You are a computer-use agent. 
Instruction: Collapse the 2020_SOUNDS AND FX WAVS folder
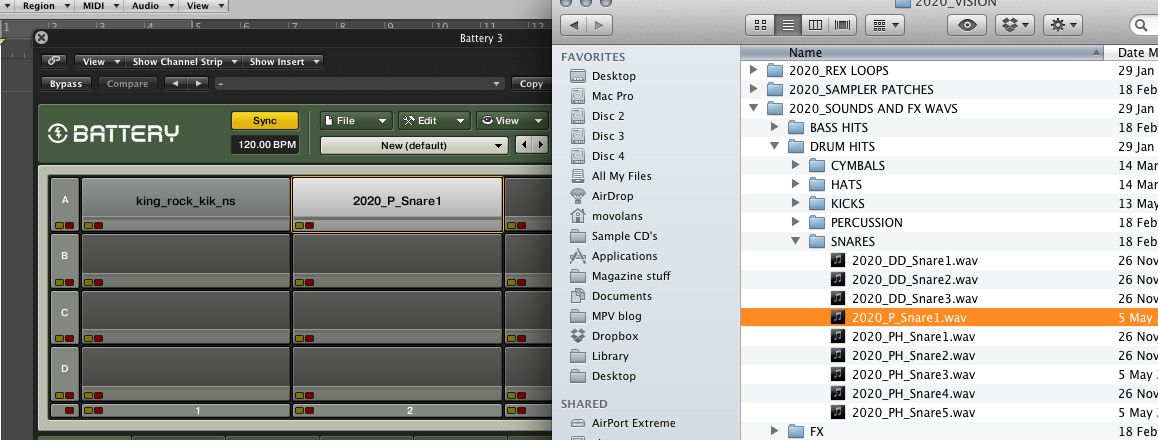click(x=753, y=109)
